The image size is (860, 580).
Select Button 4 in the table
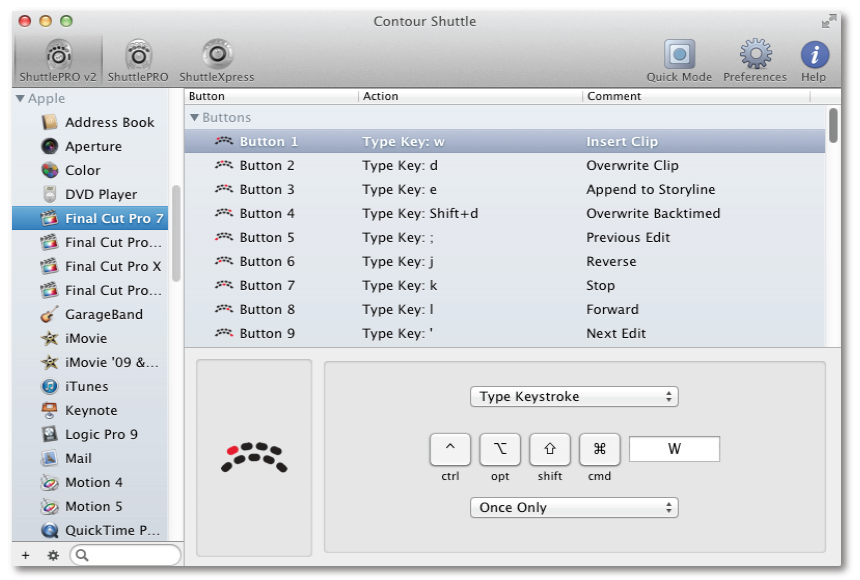point(505,213)
